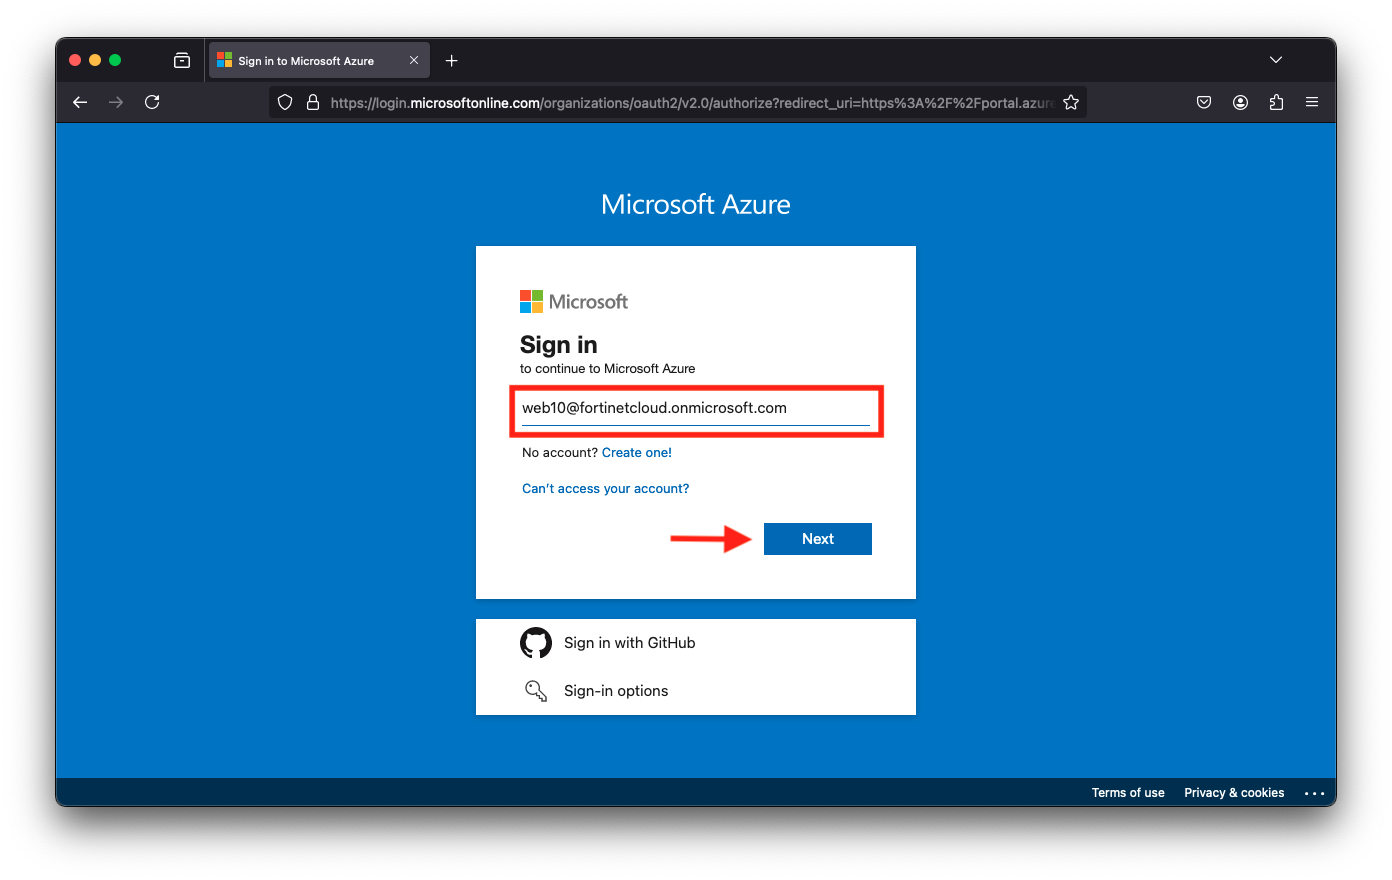Screen dimensions: 1392x880
Task: Click the 'to continue to Microsoft Azure' text
Action: [607, 369]
